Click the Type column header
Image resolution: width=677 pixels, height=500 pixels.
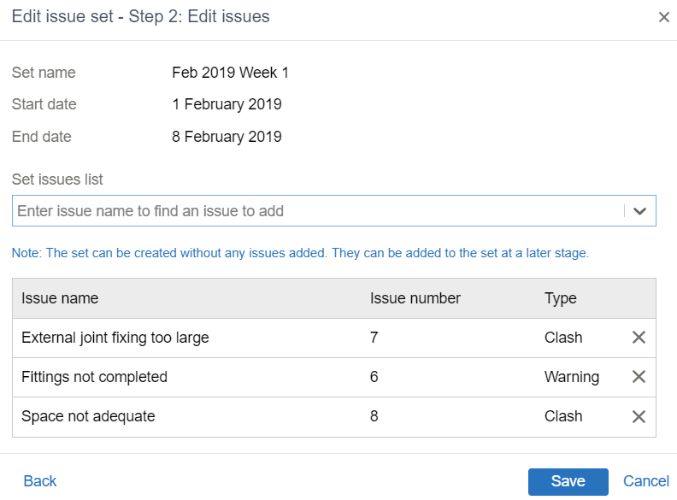pos(560,298)
